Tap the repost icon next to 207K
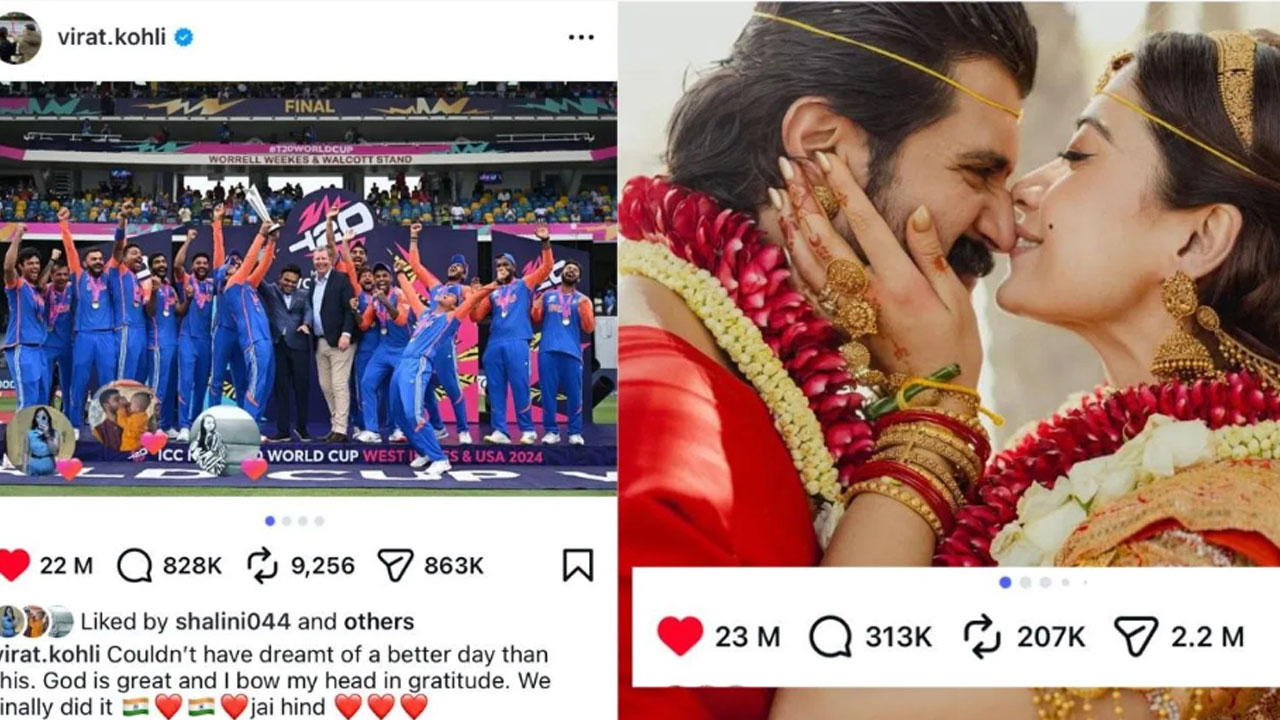The height and width of the screenshot is (720, 1280). (x=983, y=636)
